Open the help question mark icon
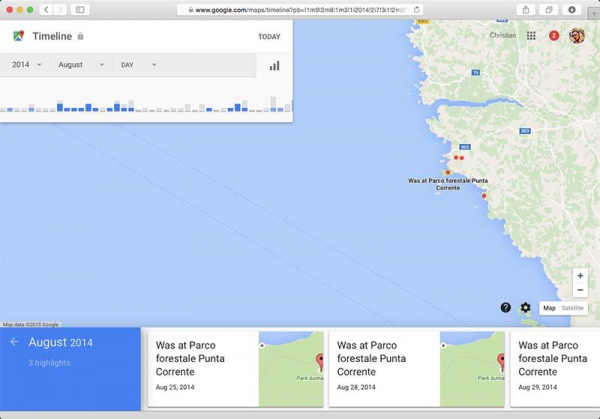 [x=505, y=307]
